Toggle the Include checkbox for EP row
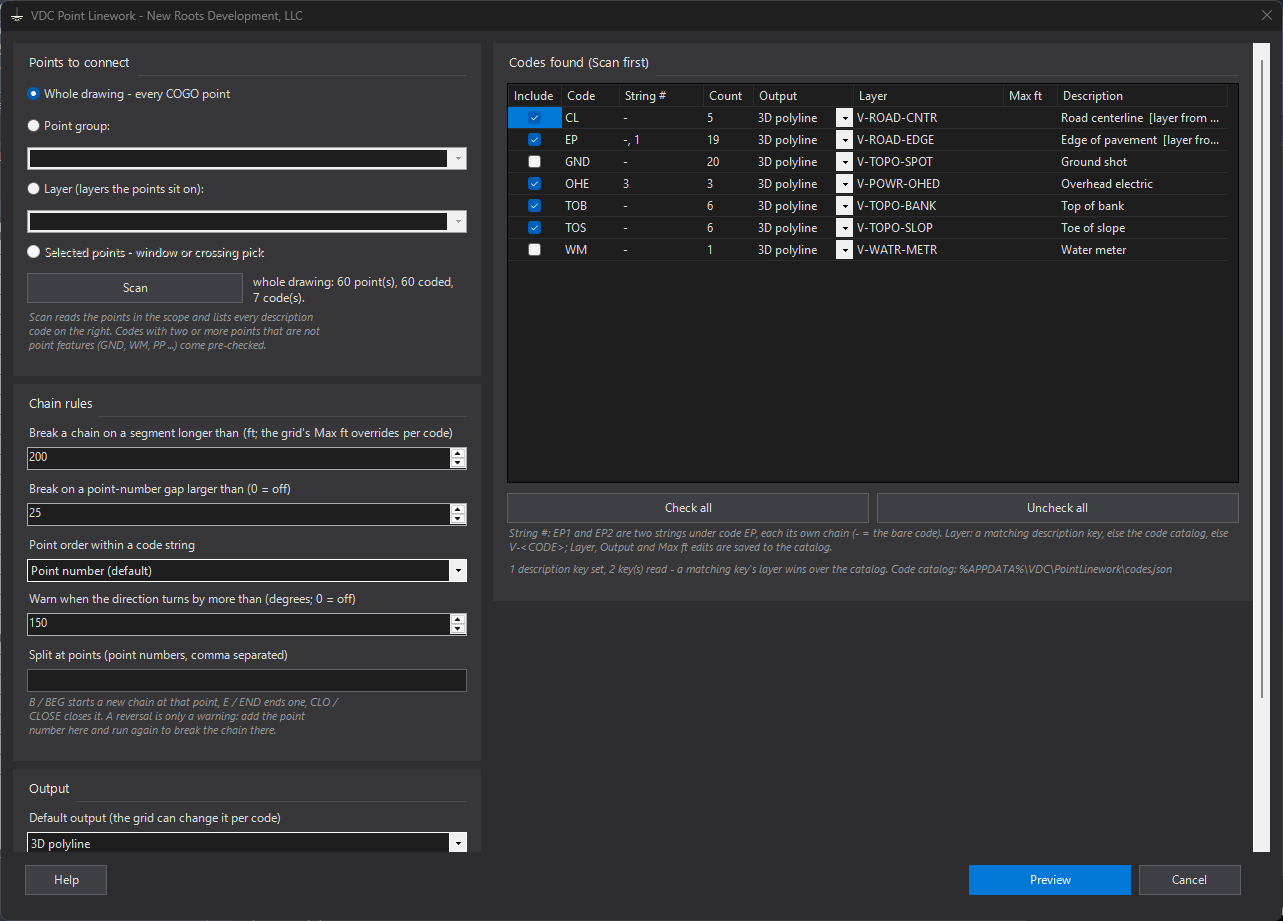 [x=534, y=140]
